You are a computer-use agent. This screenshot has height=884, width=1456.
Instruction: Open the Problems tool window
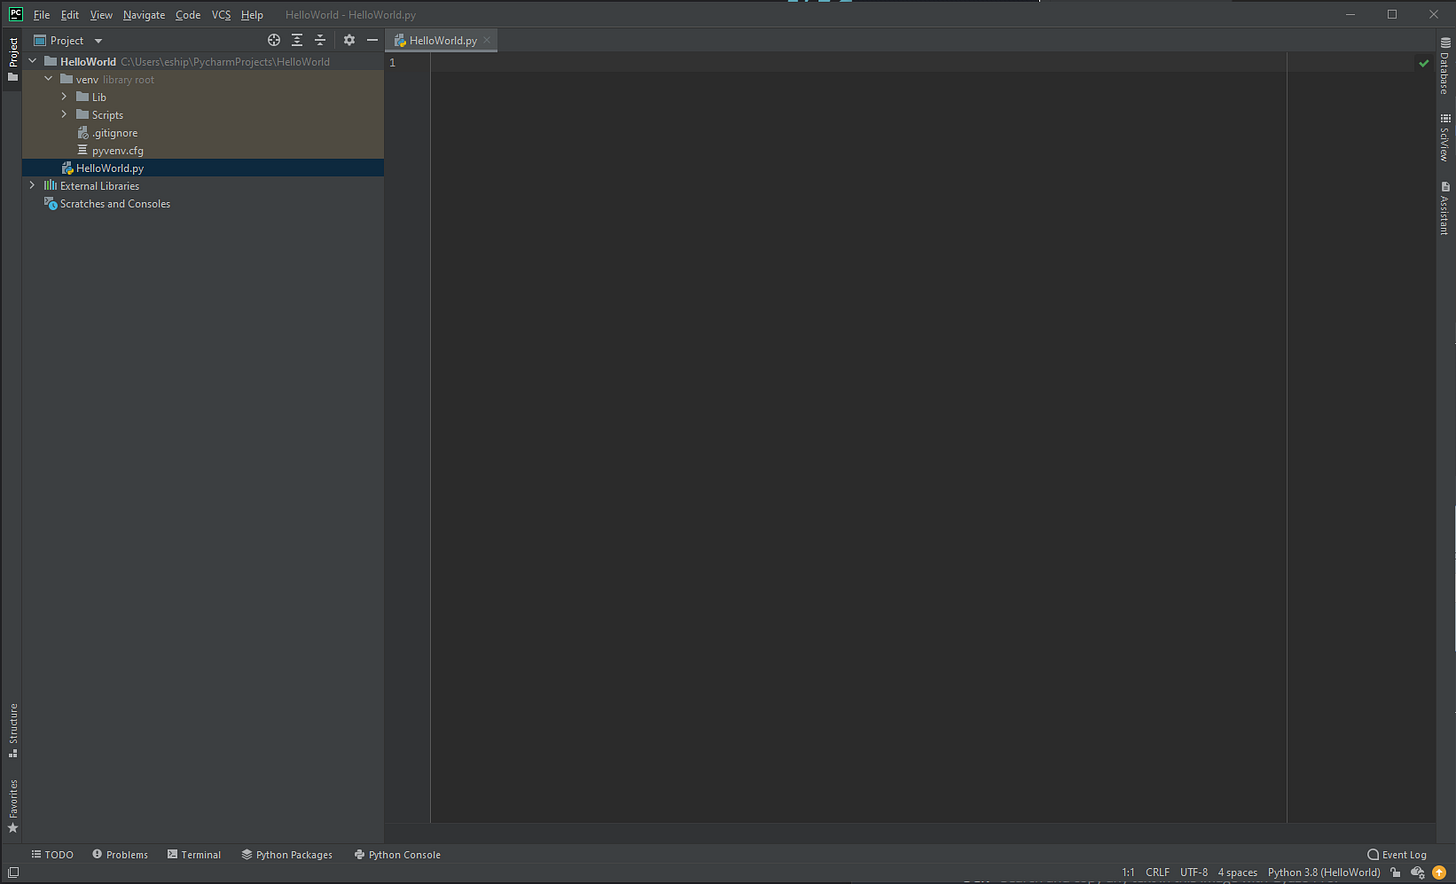point(120,855)
